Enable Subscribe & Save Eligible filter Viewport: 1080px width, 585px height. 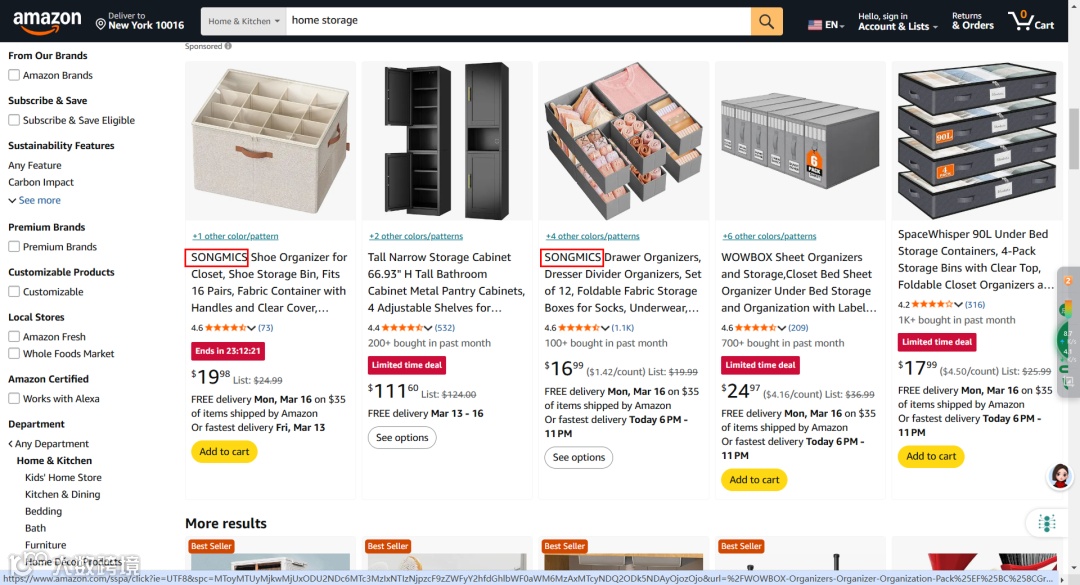click(x=14, y=120)
